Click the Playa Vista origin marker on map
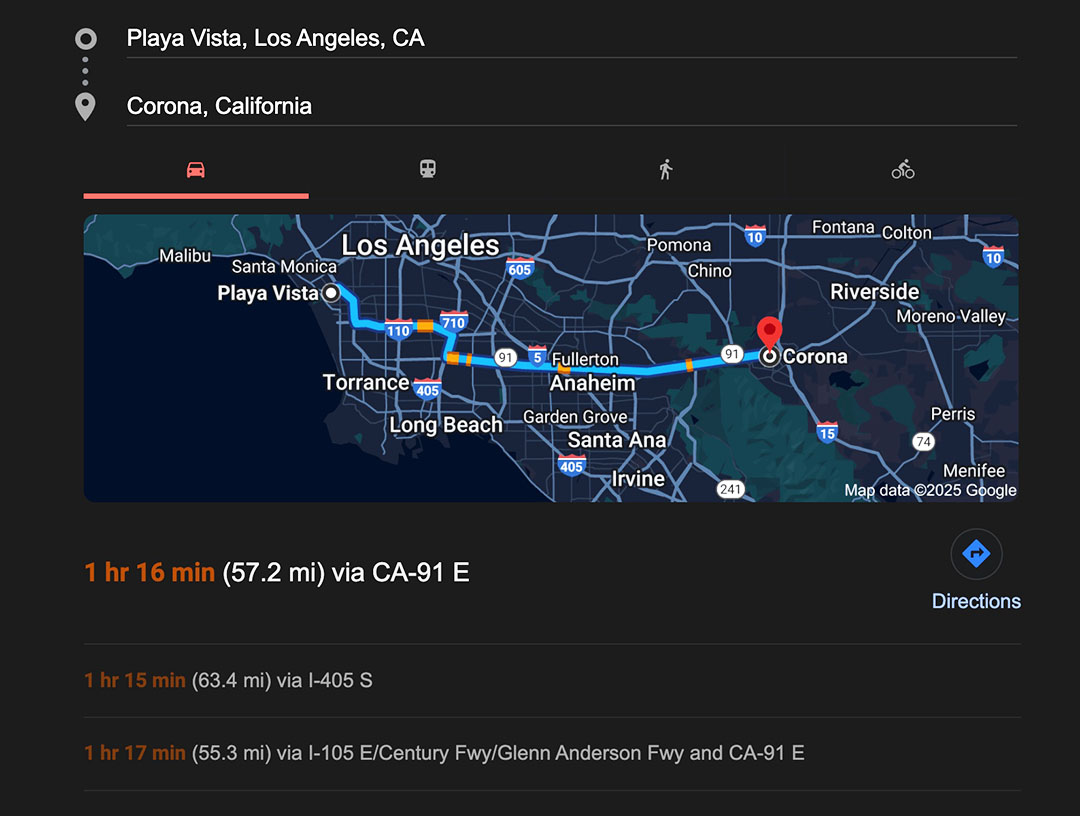The height and width of the screenshot is (816, 1080). [331, 293]
